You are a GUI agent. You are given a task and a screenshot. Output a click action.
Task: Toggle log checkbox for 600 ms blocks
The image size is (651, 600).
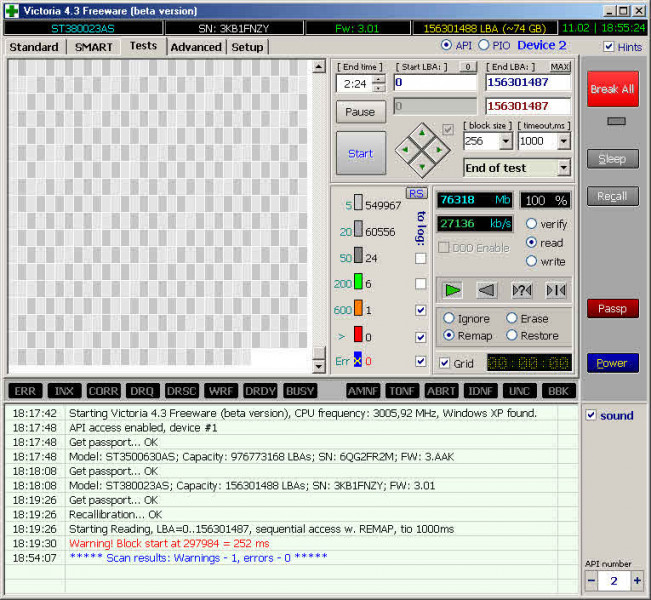click(x=420, y=310)
